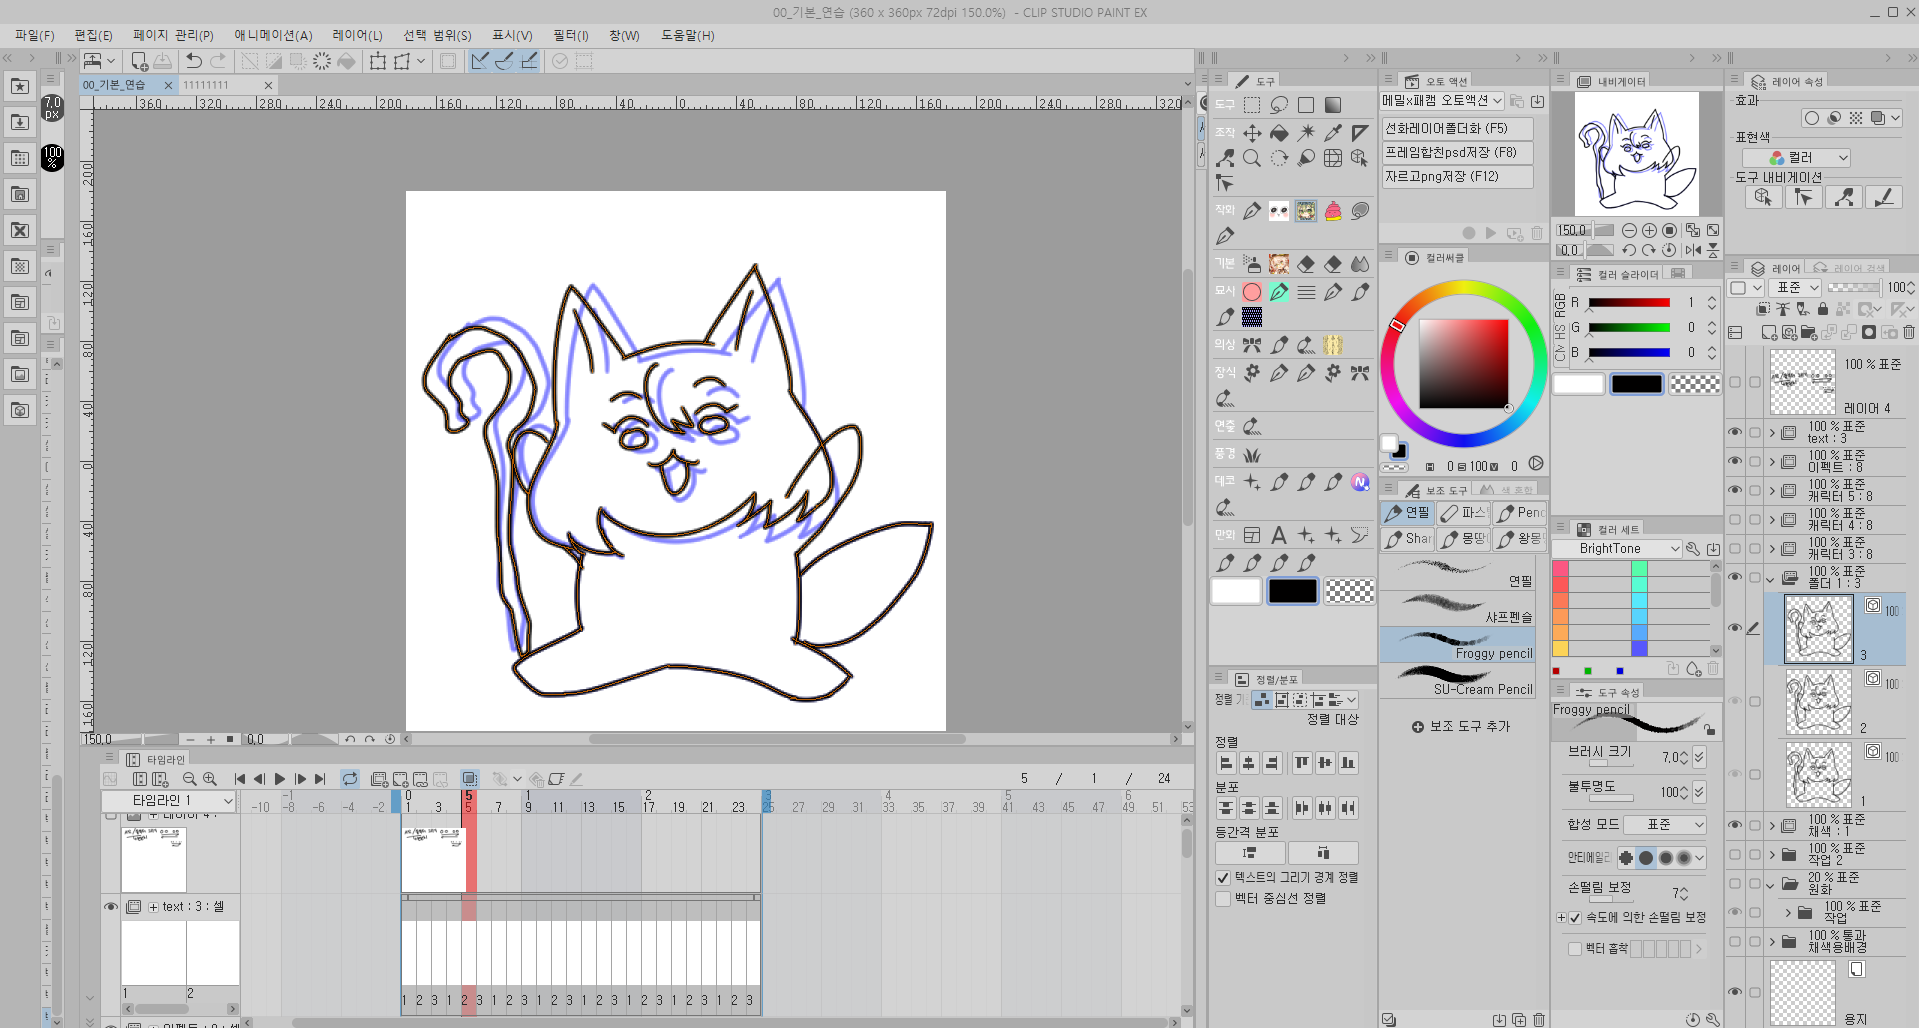Create a new raster layer

click(x=1769, y=333)
